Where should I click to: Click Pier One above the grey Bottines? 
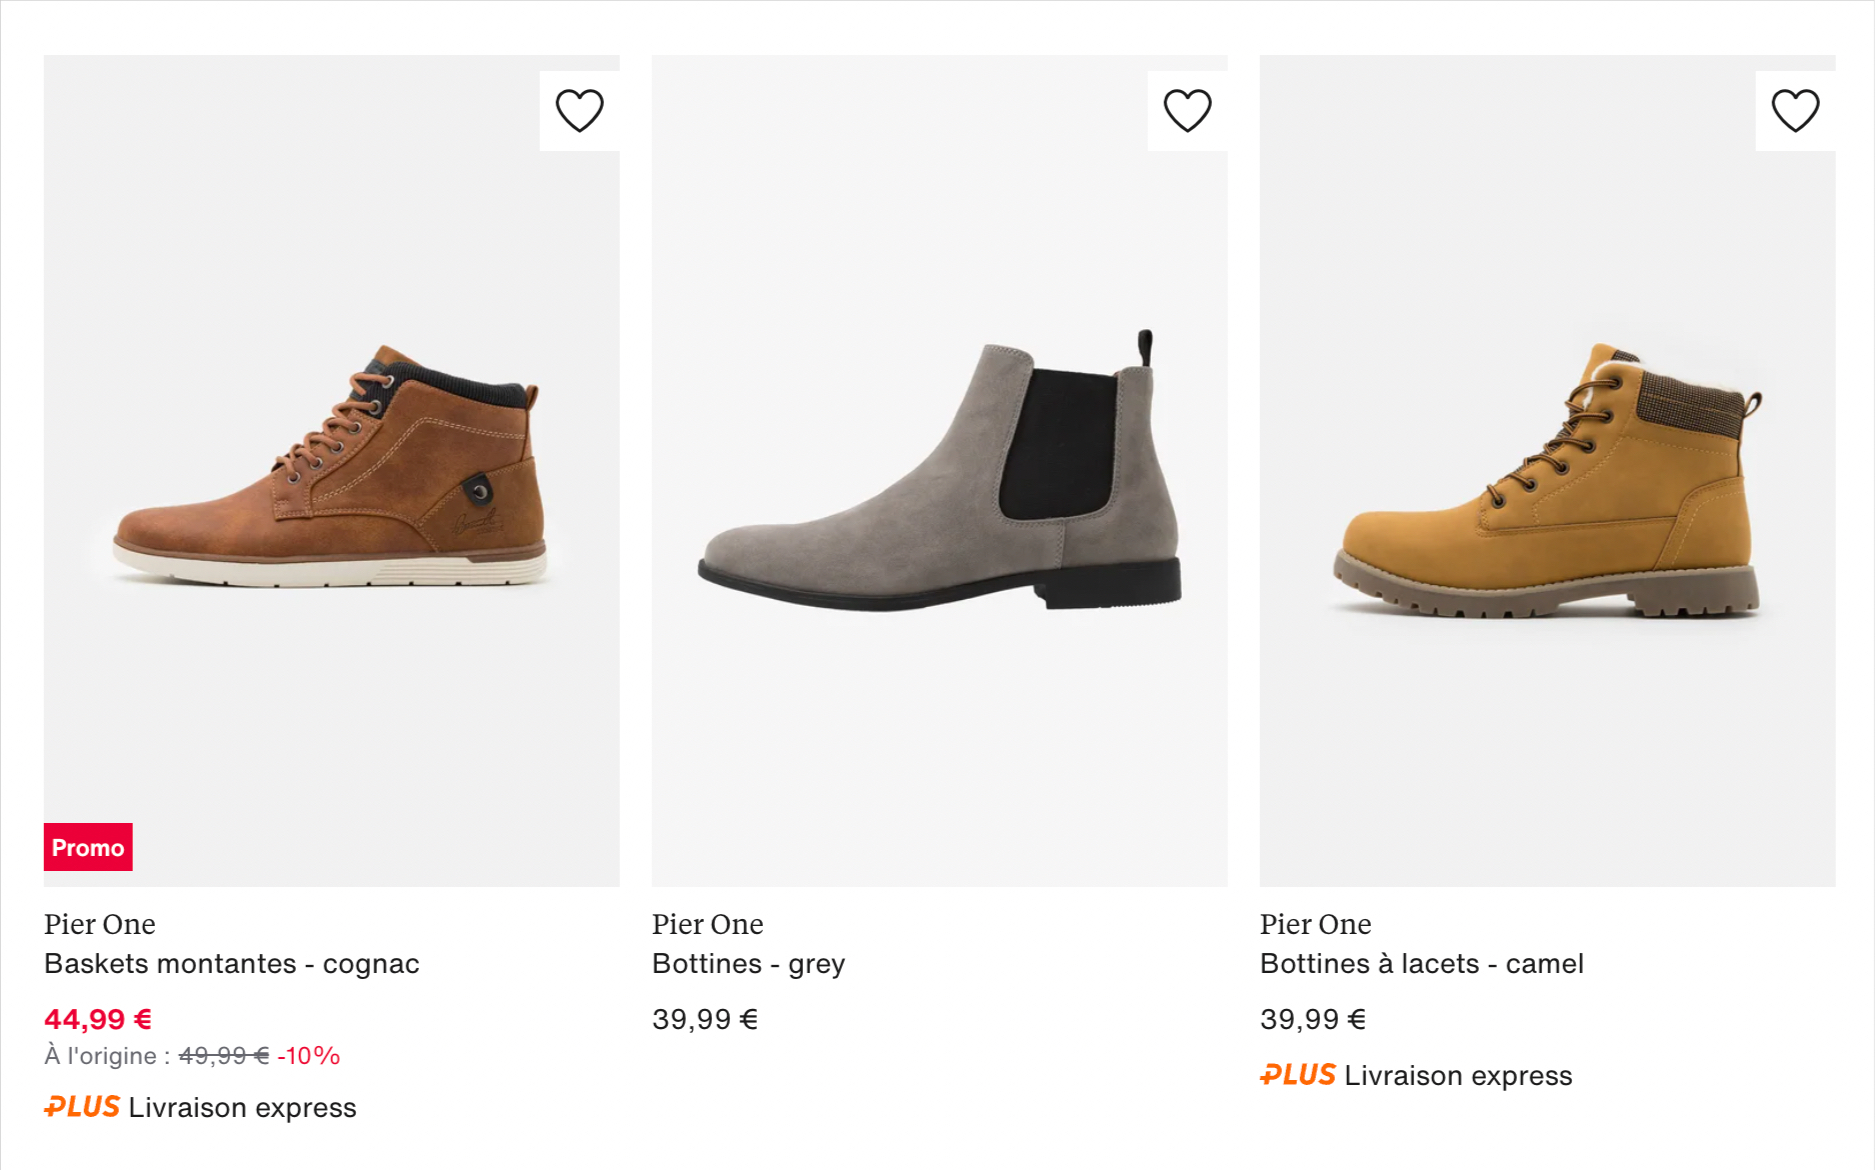(x=707, y=924)
